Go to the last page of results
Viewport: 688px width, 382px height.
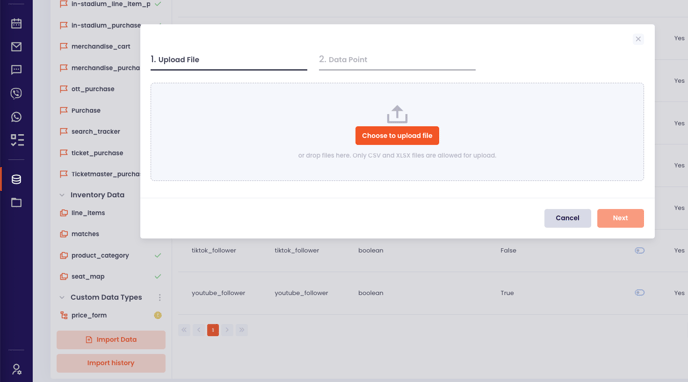click(x=242, y=330)
